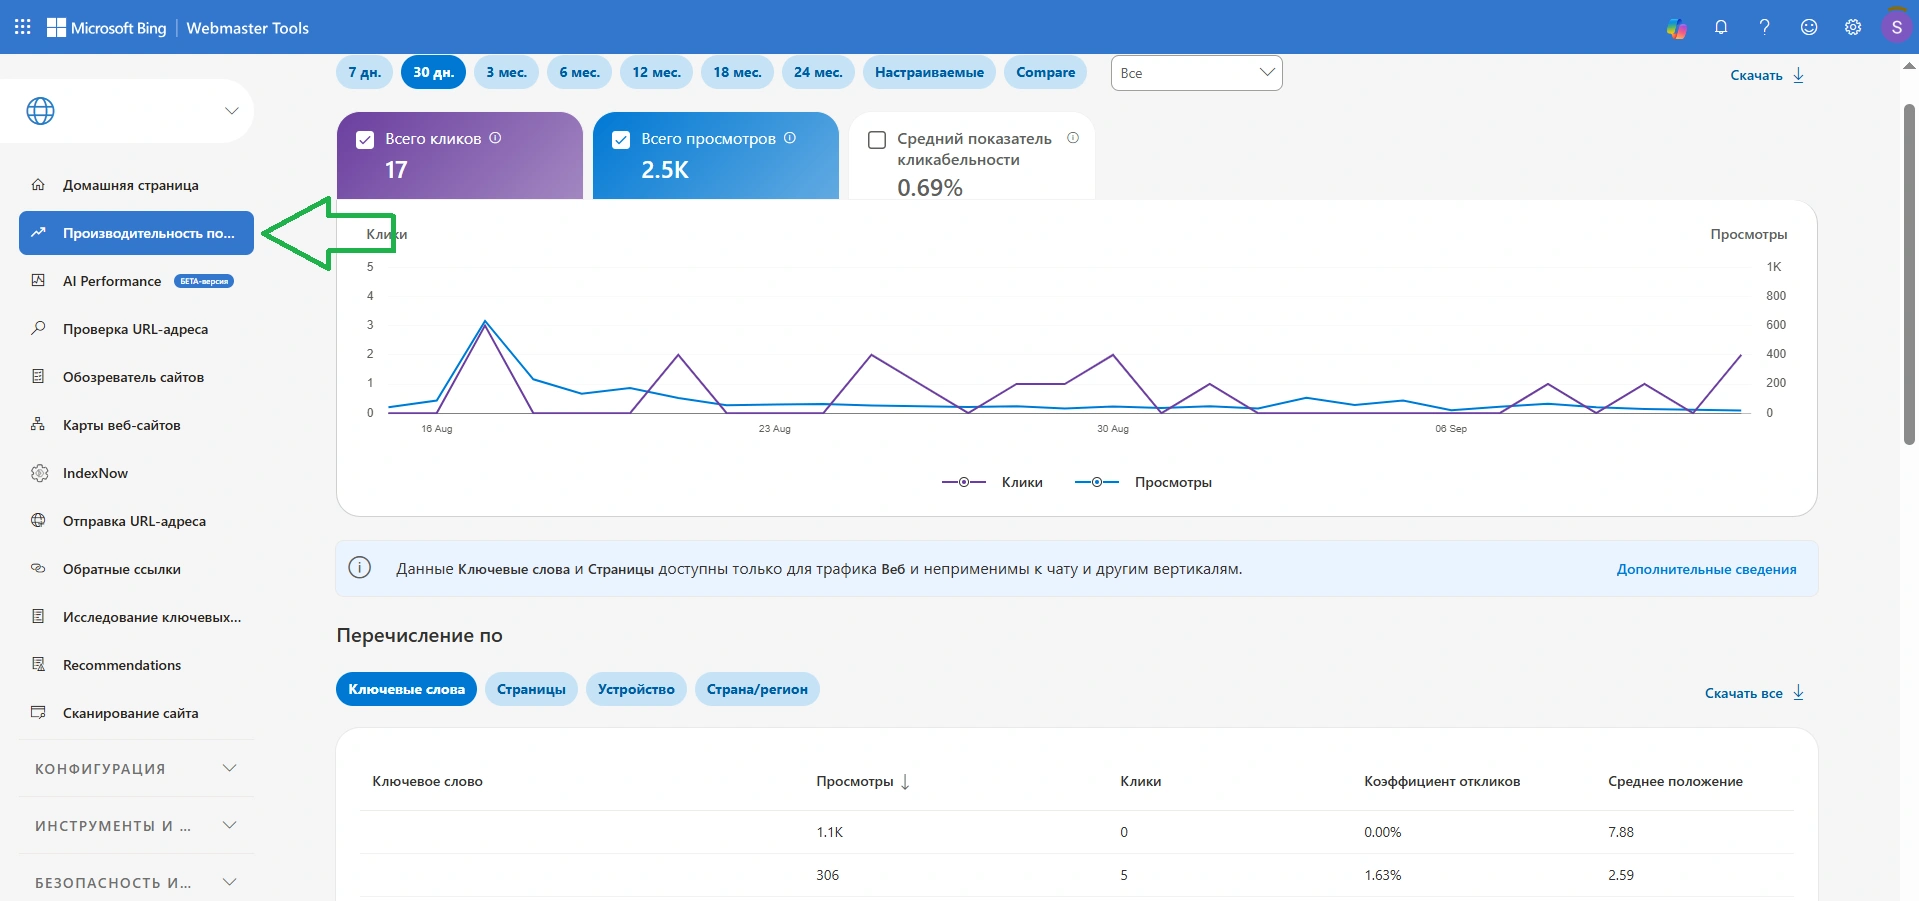Select the 6 мес. date range

coord(580,72)
